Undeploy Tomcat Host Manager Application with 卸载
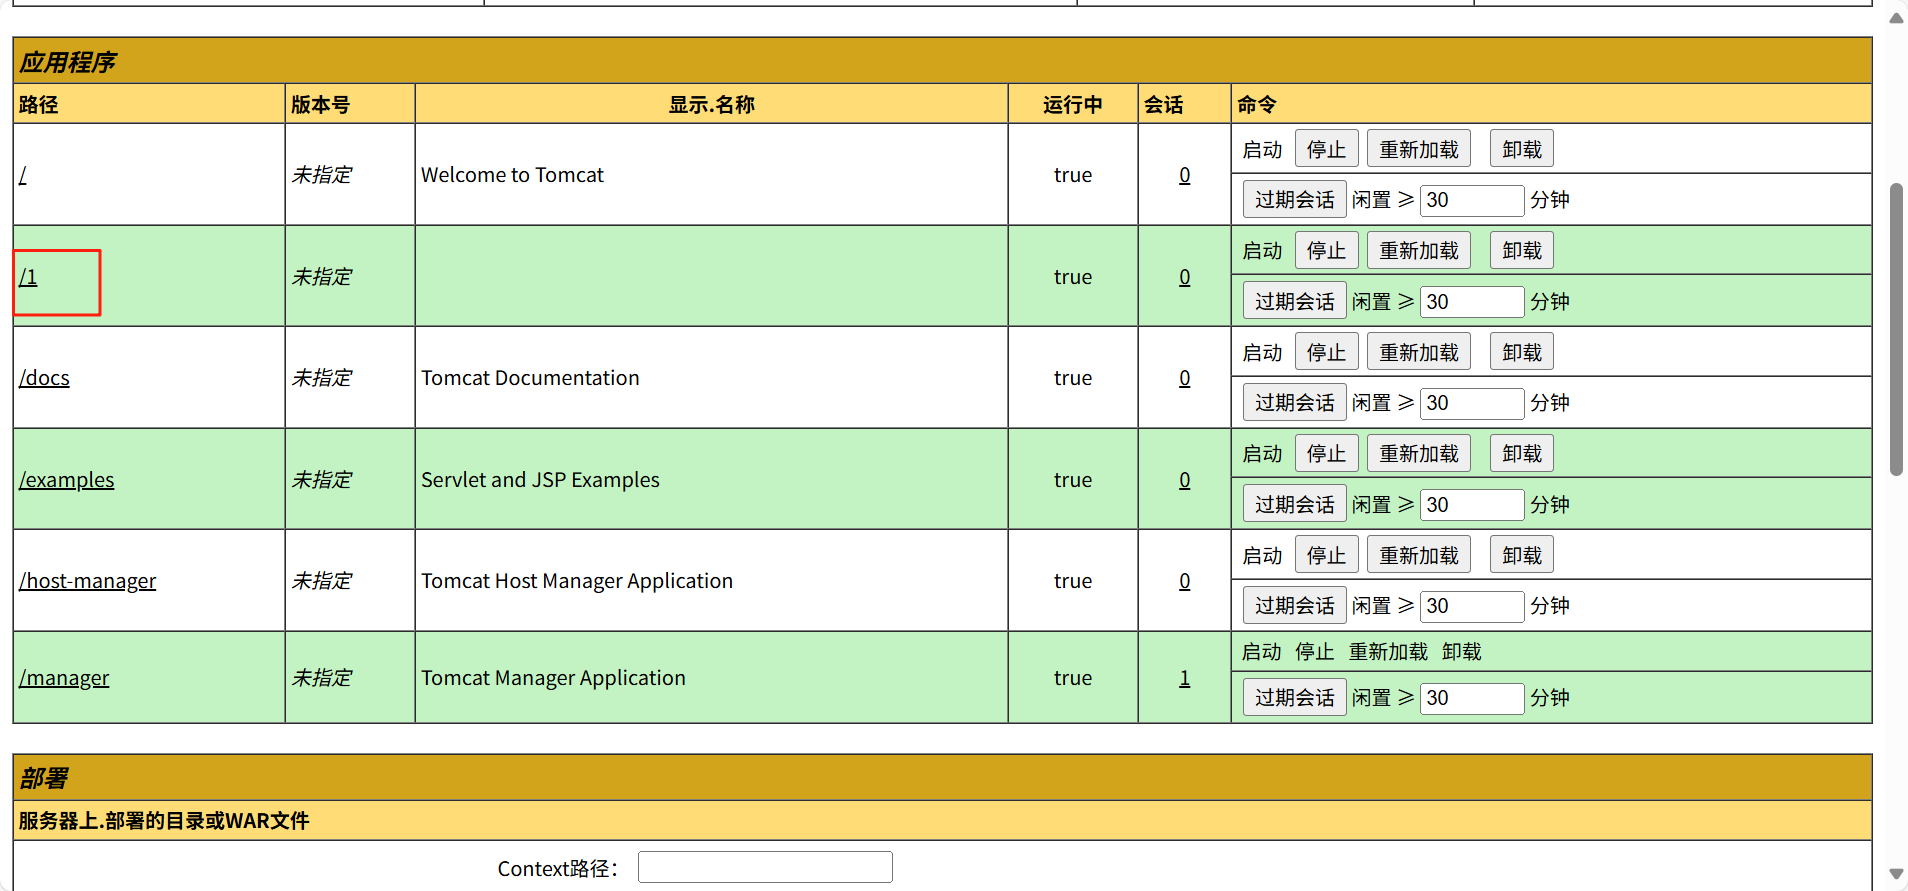1908x891 pixels. [1522, 555]
